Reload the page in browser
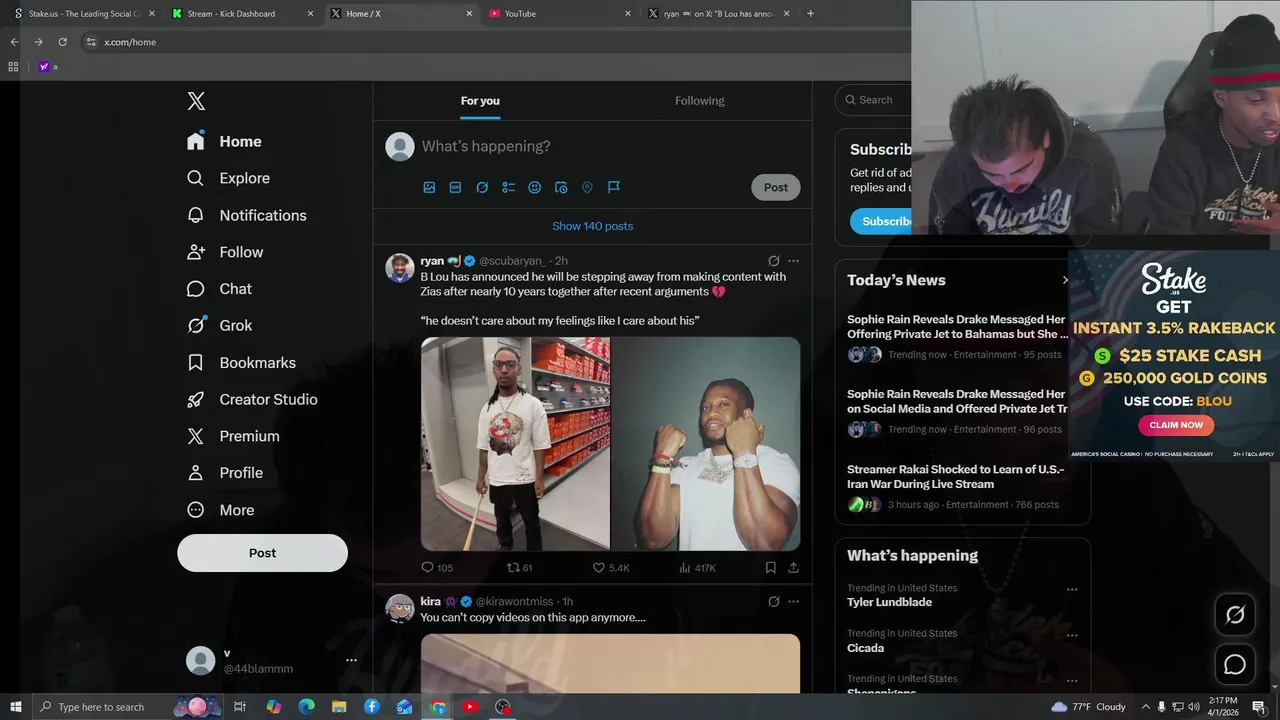Screen dimensions: 1280x720 click(62, 42)
